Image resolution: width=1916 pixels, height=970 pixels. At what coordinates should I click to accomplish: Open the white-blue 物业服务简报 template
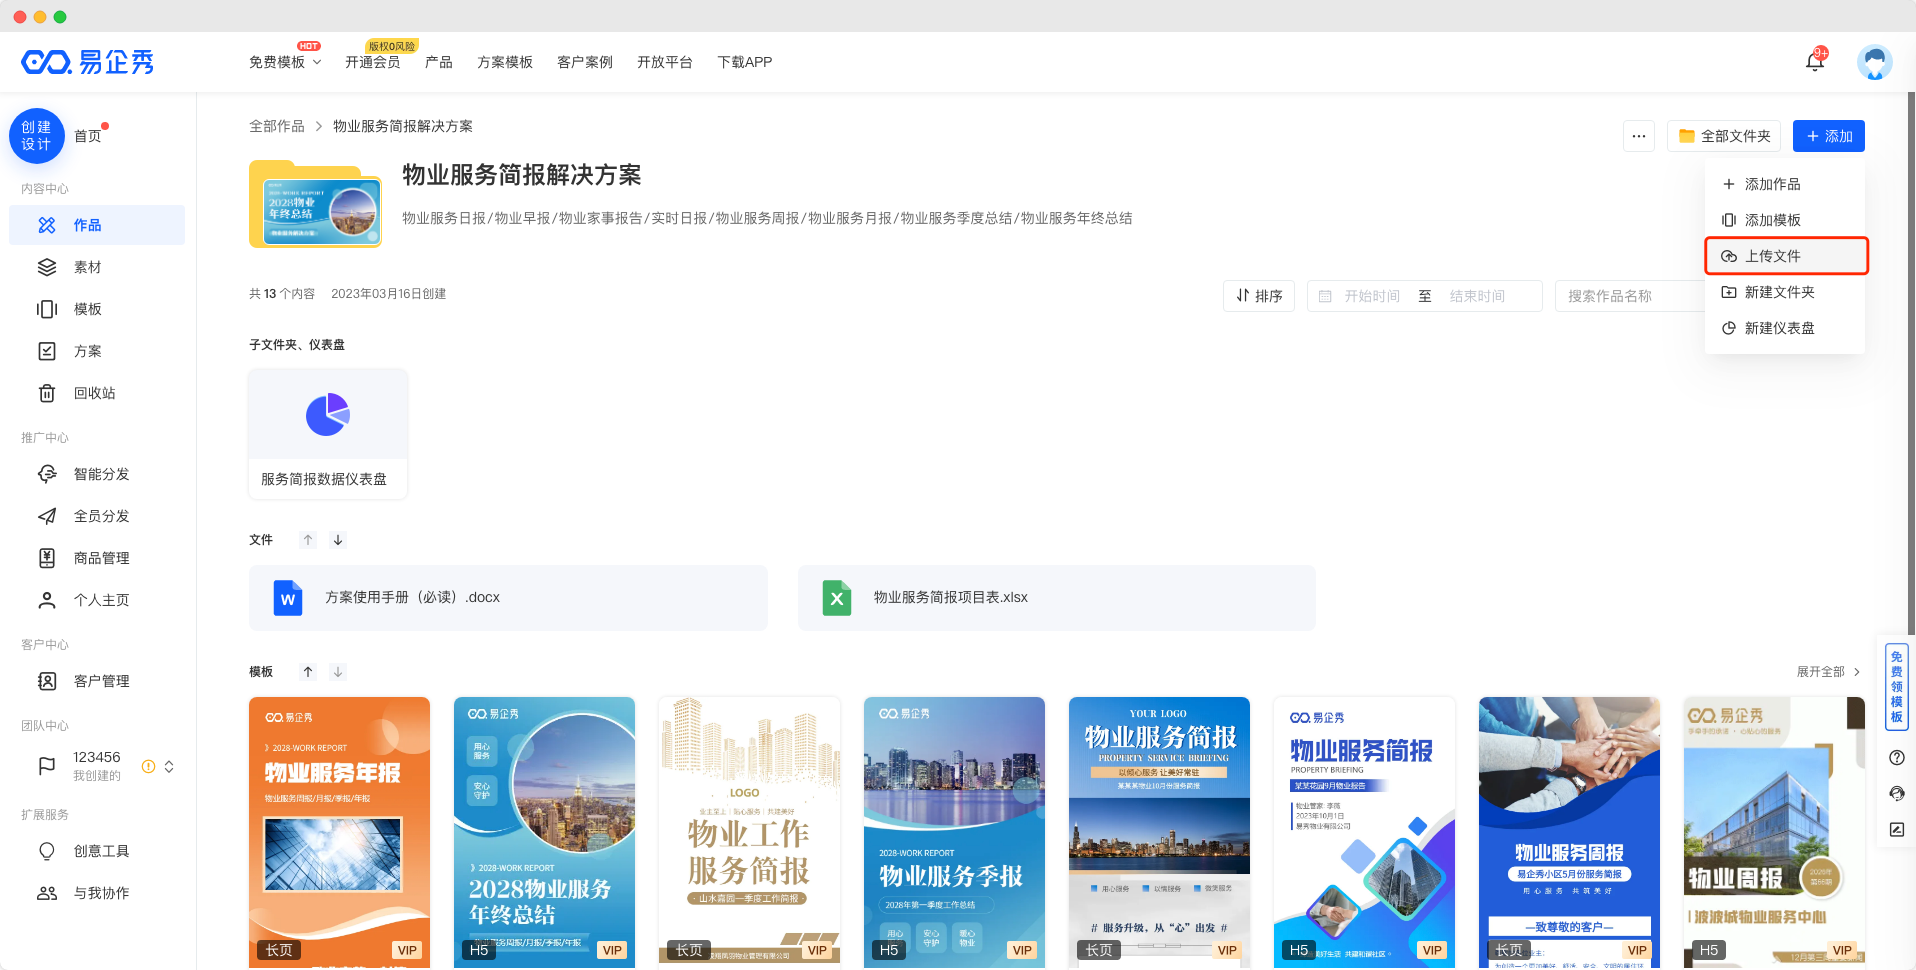1364,832
